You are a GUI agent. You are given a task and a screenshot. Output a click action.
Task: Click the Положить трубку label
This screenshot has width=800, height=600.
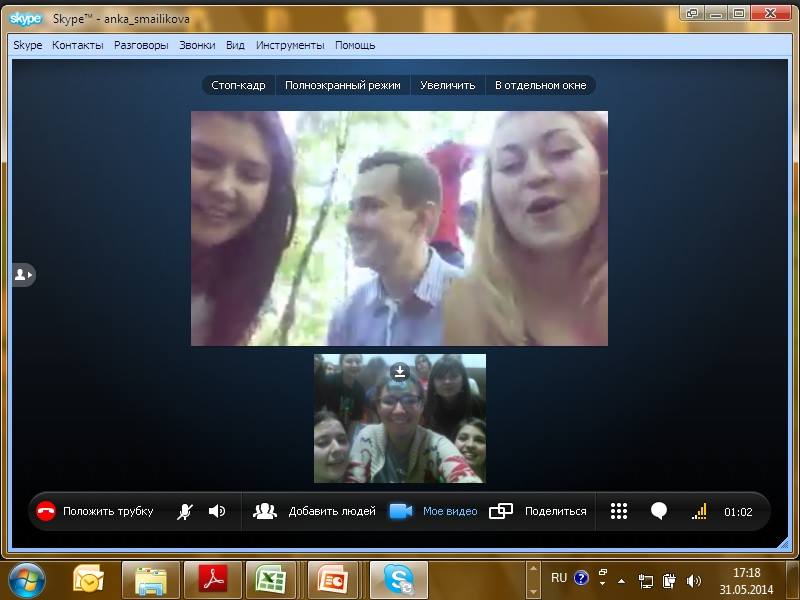tap(108, 511)
